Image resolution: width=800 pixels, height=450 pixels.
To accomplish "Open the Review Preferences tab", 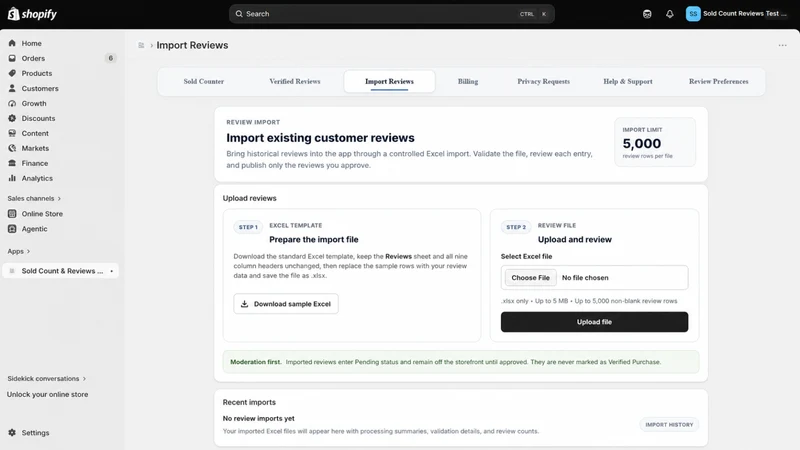I will click(x=718, y=81).
